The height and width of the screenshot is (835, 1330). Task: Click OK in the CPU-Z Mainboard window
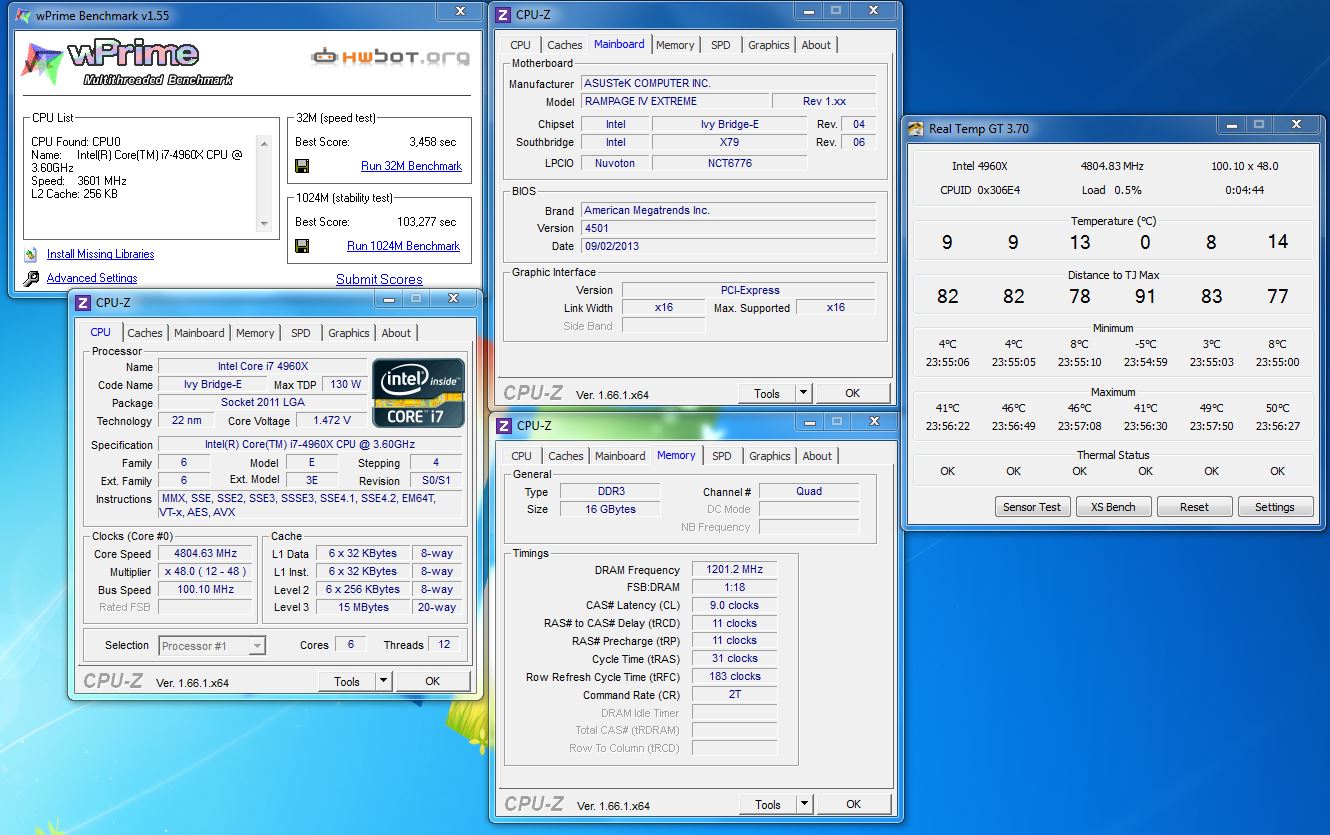(852, 393)
